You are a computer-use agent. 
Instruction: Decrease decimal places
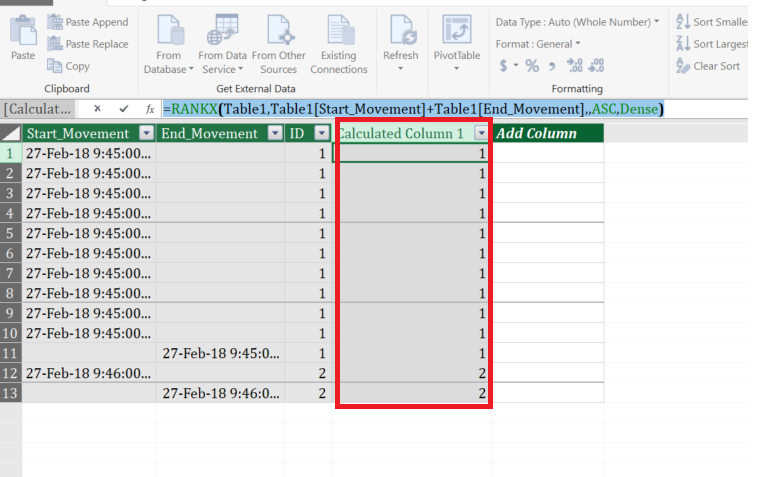596,66
